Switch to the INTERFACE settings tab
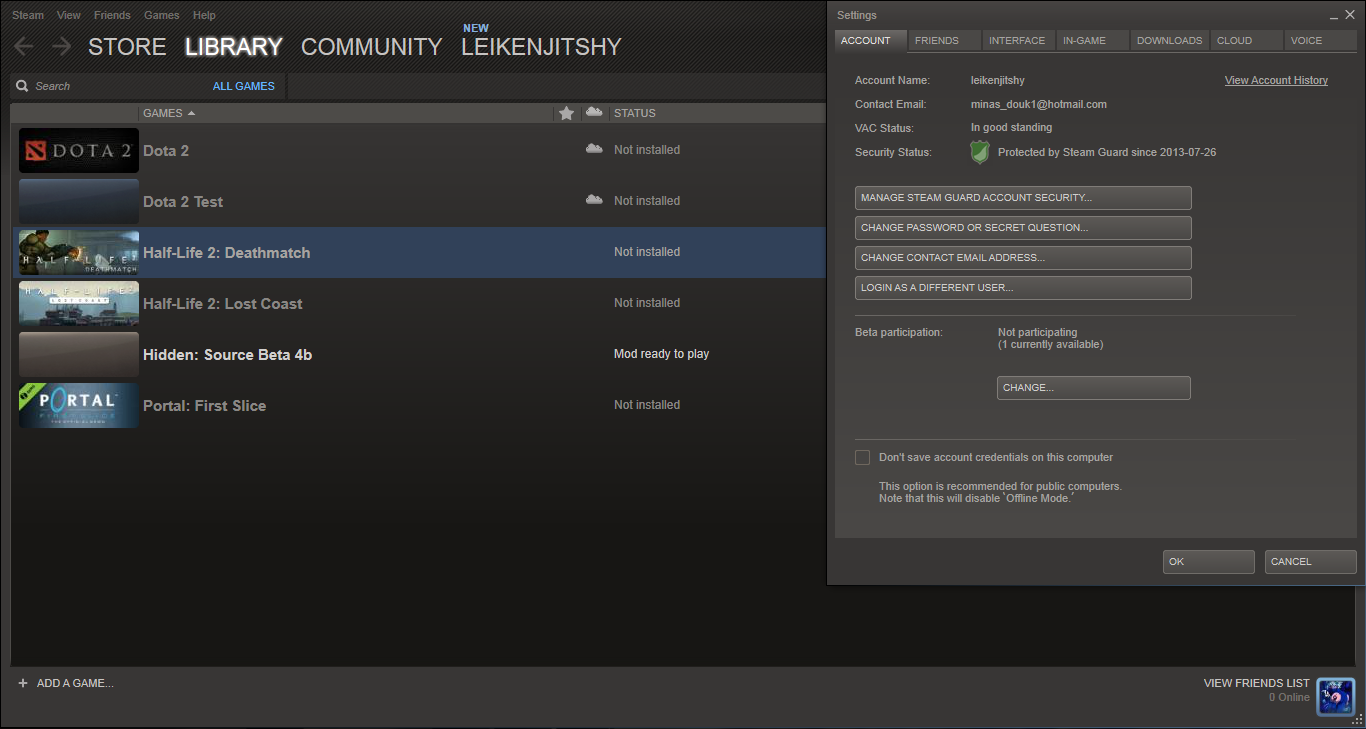The height and width of the screenshot is (729, 1366). [x=1018, y=40]
